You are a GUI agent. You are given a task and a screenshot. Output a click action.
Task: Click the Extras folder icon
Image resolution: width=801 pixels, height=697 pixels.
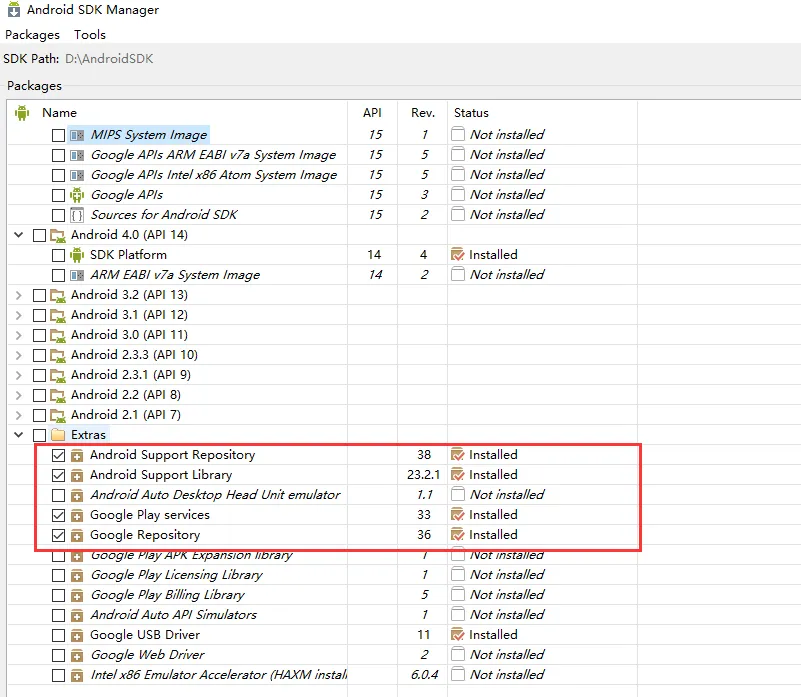[58, 435]
